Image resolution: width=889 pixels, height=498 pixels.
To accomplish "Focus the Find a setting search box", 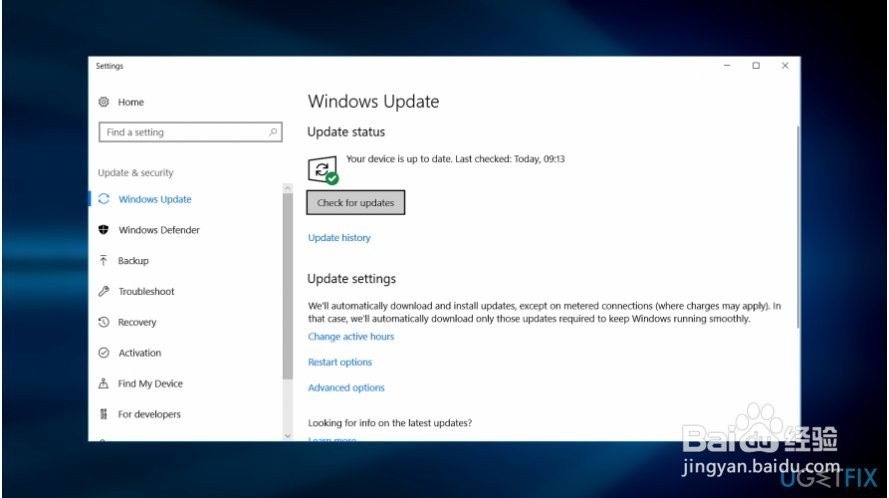I will pos(190,132).
